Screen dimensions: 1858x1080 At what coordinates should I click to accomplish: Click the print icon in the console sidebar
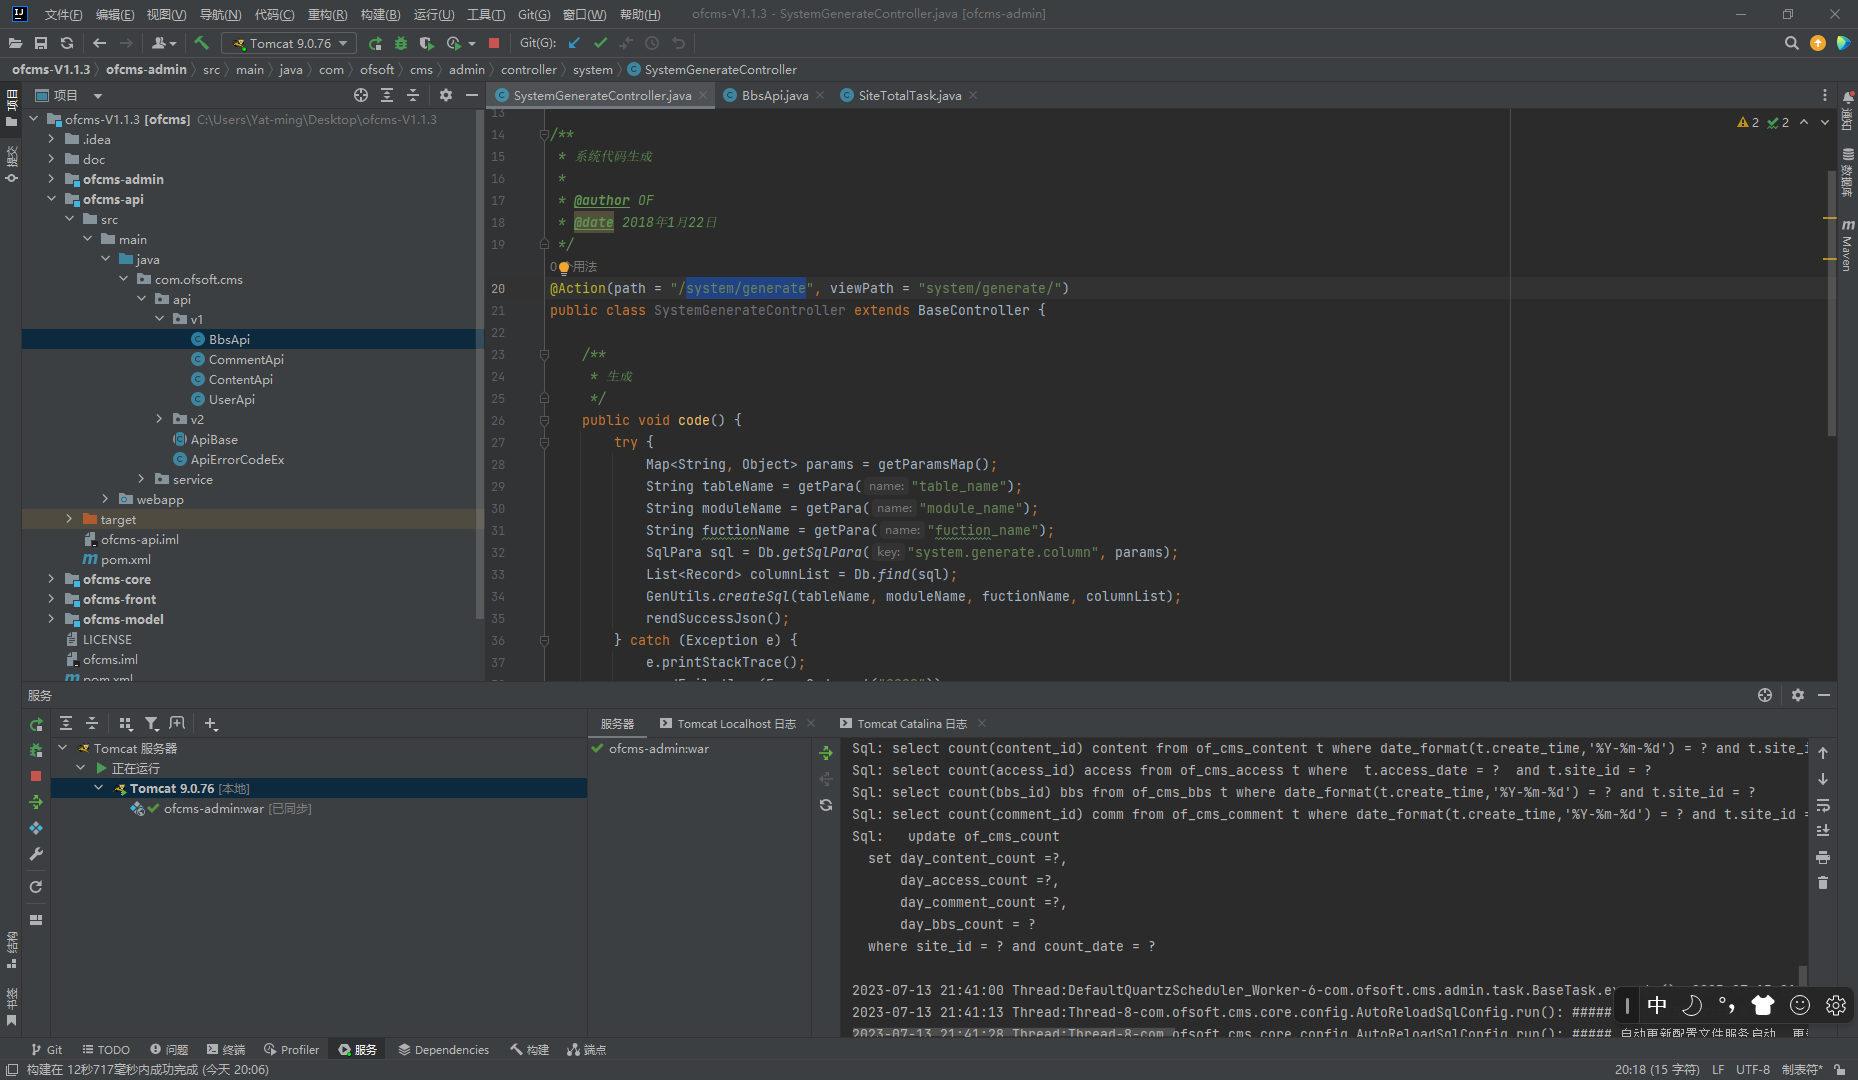(x=1823, y=857)
